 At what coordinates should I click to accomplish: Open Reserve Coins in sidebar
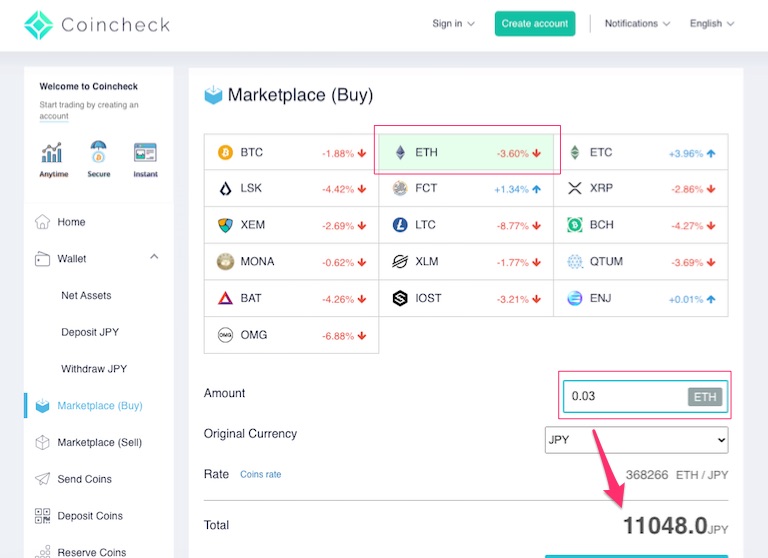coord(92,552)
